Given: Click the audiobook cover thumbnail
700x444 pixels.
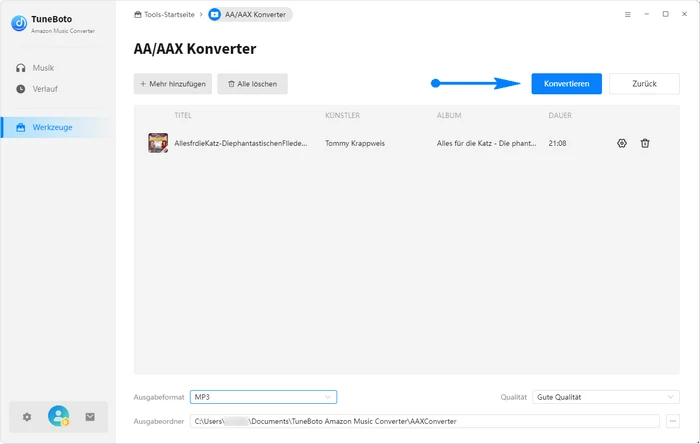Looking at the screenshot, I should pyautogui.click(x=158, y=143).
